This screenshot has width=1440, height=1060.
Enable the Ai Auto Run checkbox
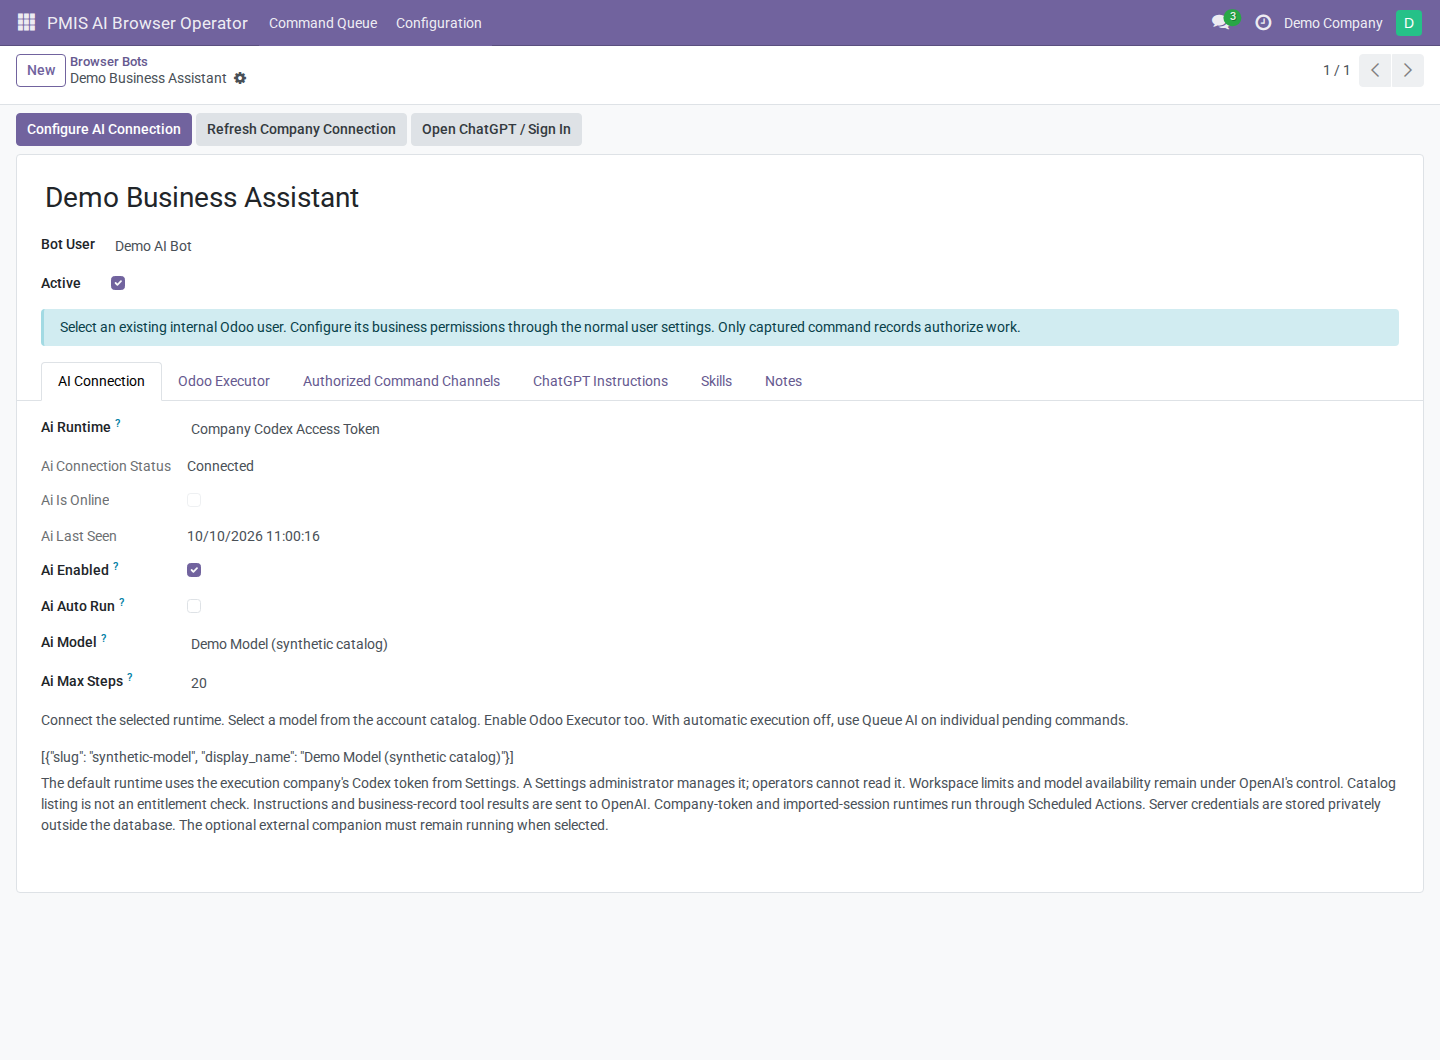coord(194,606)
